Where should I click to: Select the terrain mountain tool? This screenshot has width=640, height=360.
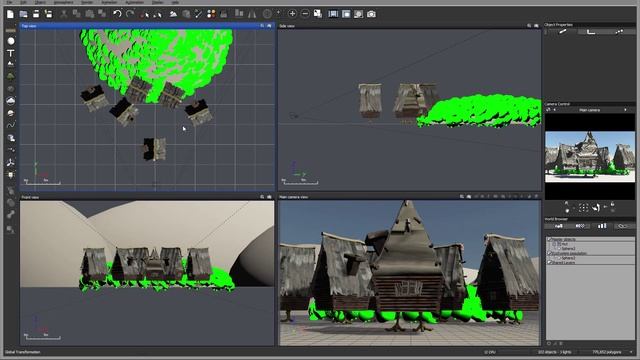[11, 64]
